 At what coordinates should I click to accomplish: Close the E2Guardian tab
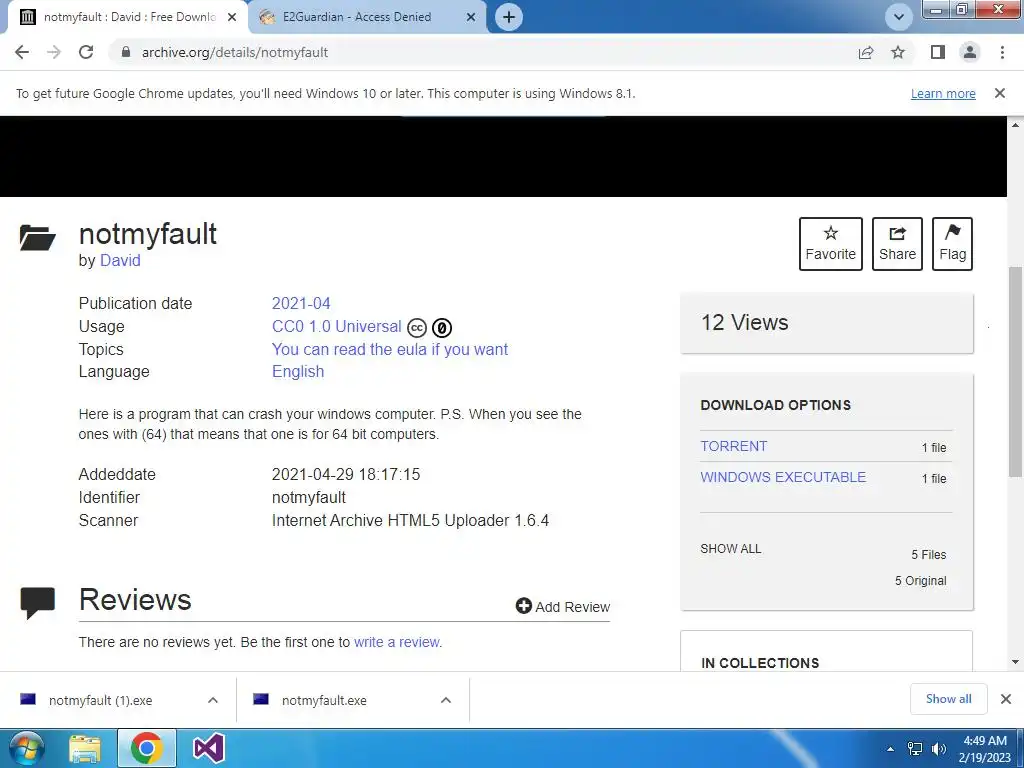[471, 17]
